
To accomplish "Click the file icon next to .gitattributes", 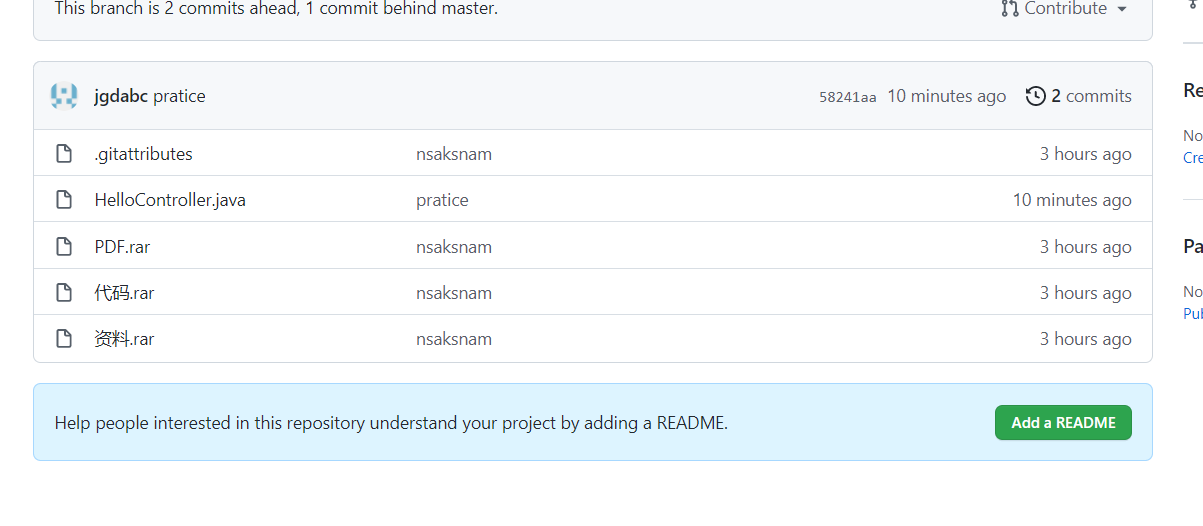I will tap(64, 154).
